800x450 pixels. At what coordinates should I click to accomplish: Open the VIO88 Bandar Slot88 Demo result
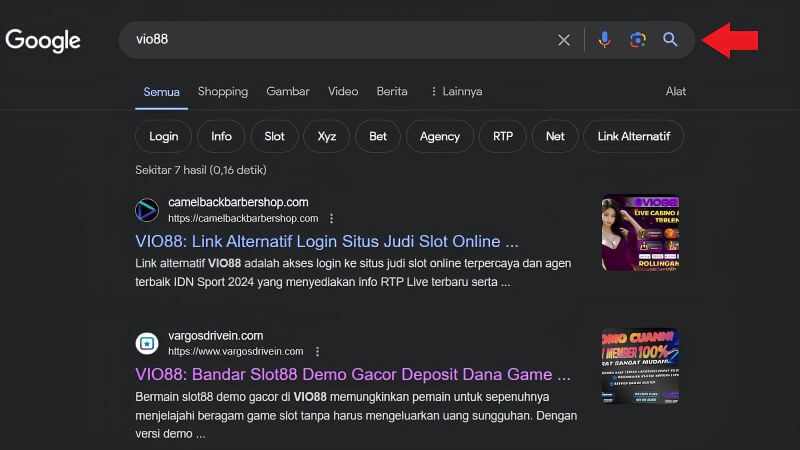tap(353, 374)
